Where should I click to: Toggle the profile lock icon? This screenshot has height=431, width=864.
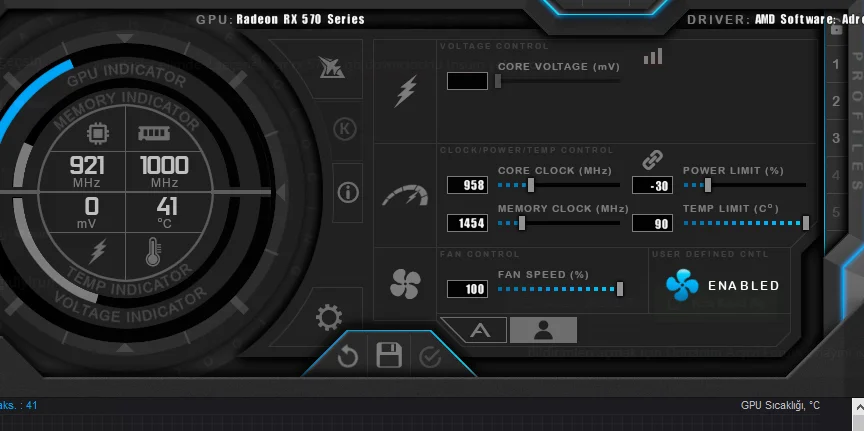[836, 29]
